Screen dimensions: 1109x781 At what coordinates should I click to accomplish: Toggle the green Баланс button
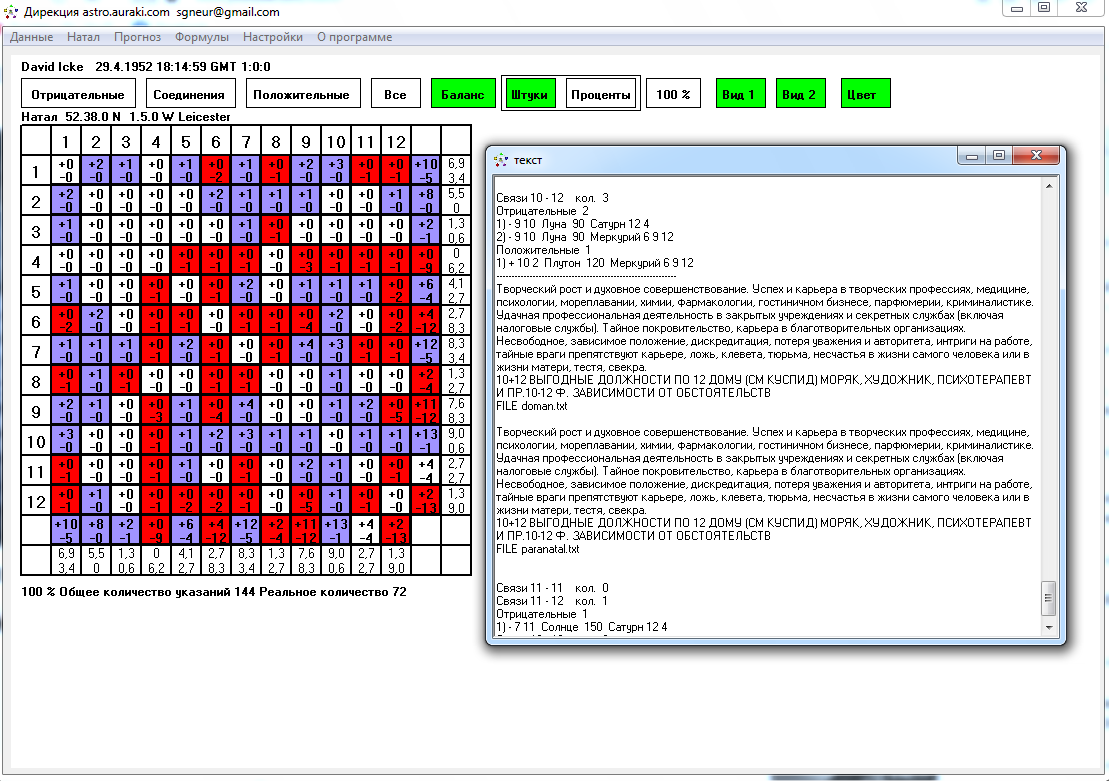tap(463, 95)
